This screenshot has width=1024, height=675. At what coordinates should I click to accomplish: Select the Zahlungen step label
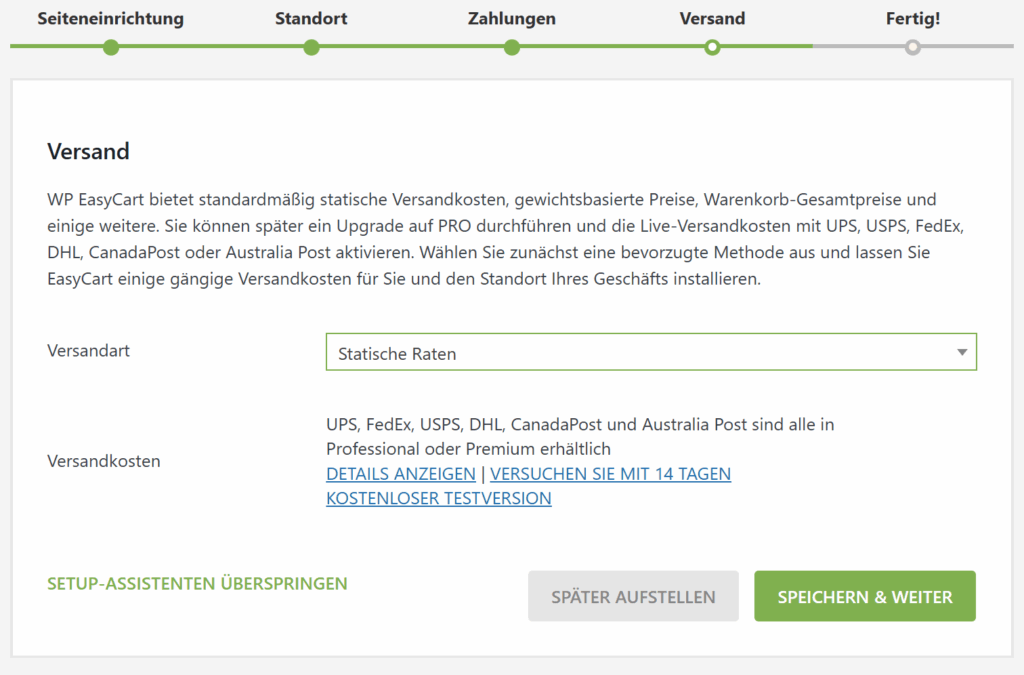512,19
